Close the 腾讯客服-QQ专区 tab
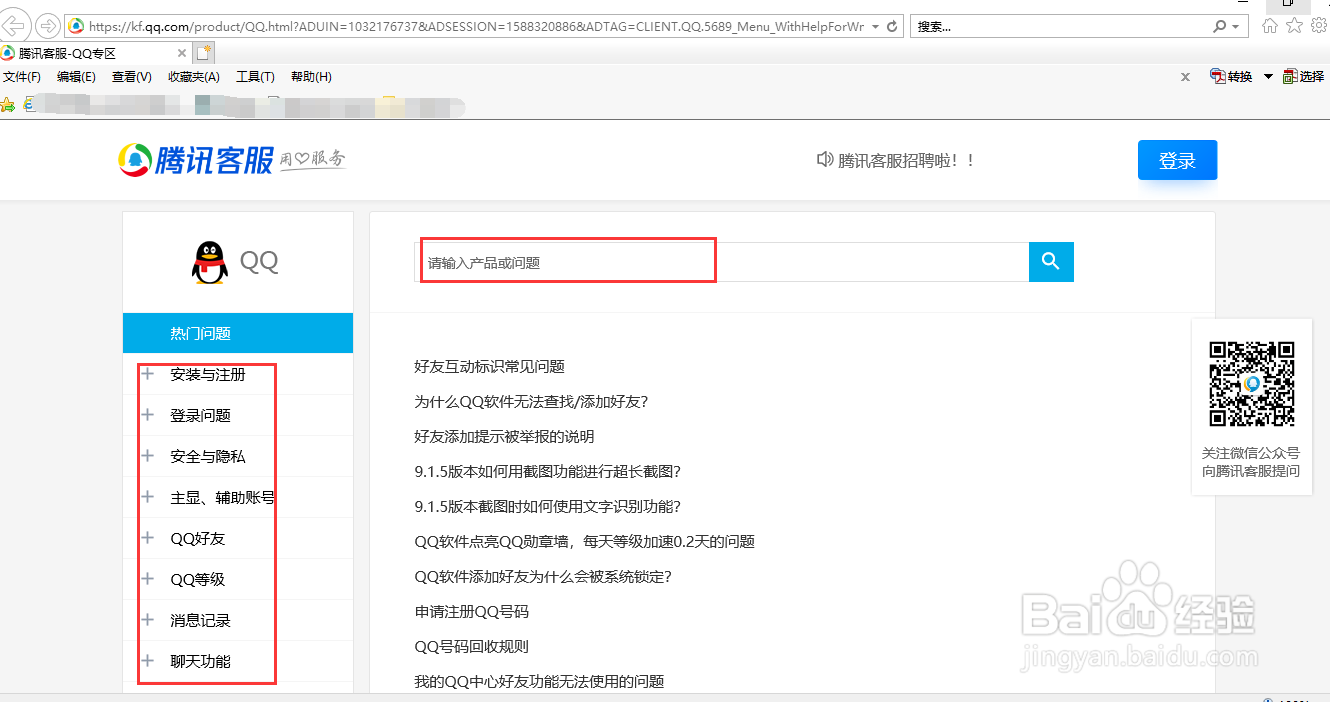This screenshot has width=1330, height=702. pyautogui.click(x=182, y=54)
